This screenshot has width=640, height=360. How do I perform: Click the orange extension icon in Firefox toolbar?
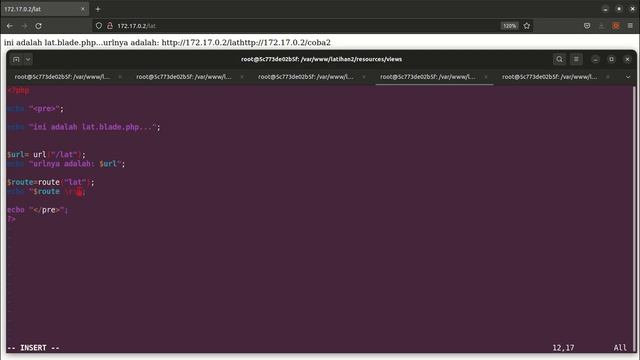[616, 26]
